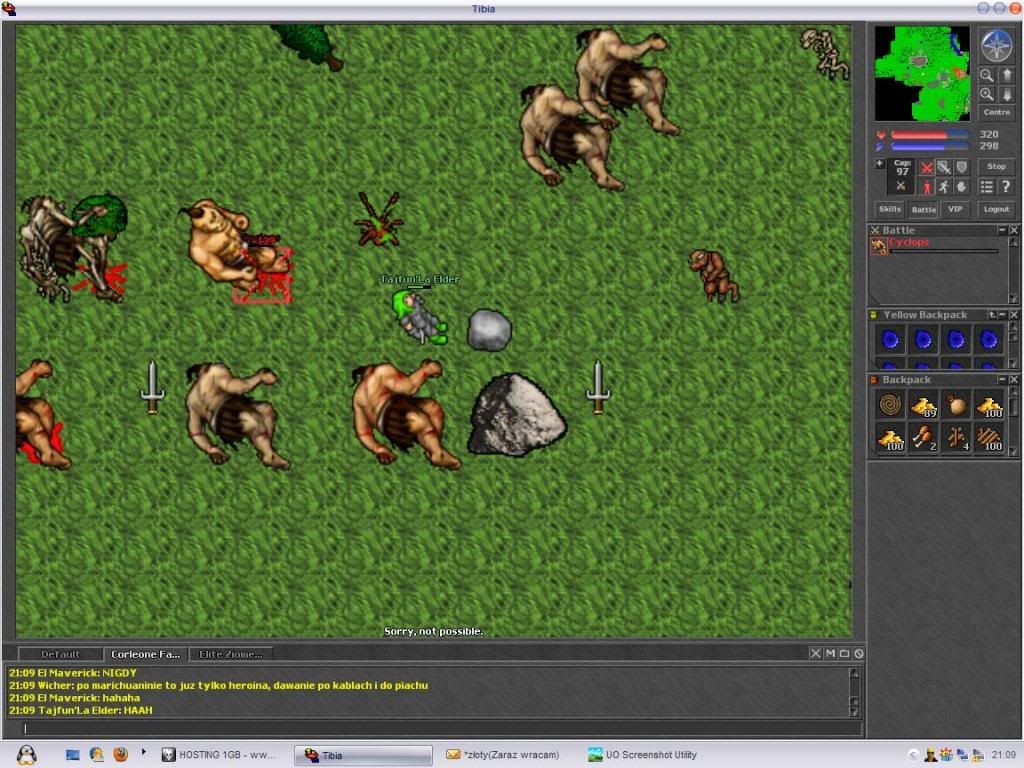Switch to the Default chat tab
The height and width of the screenshot is (768, 1024).
(60, 654)
